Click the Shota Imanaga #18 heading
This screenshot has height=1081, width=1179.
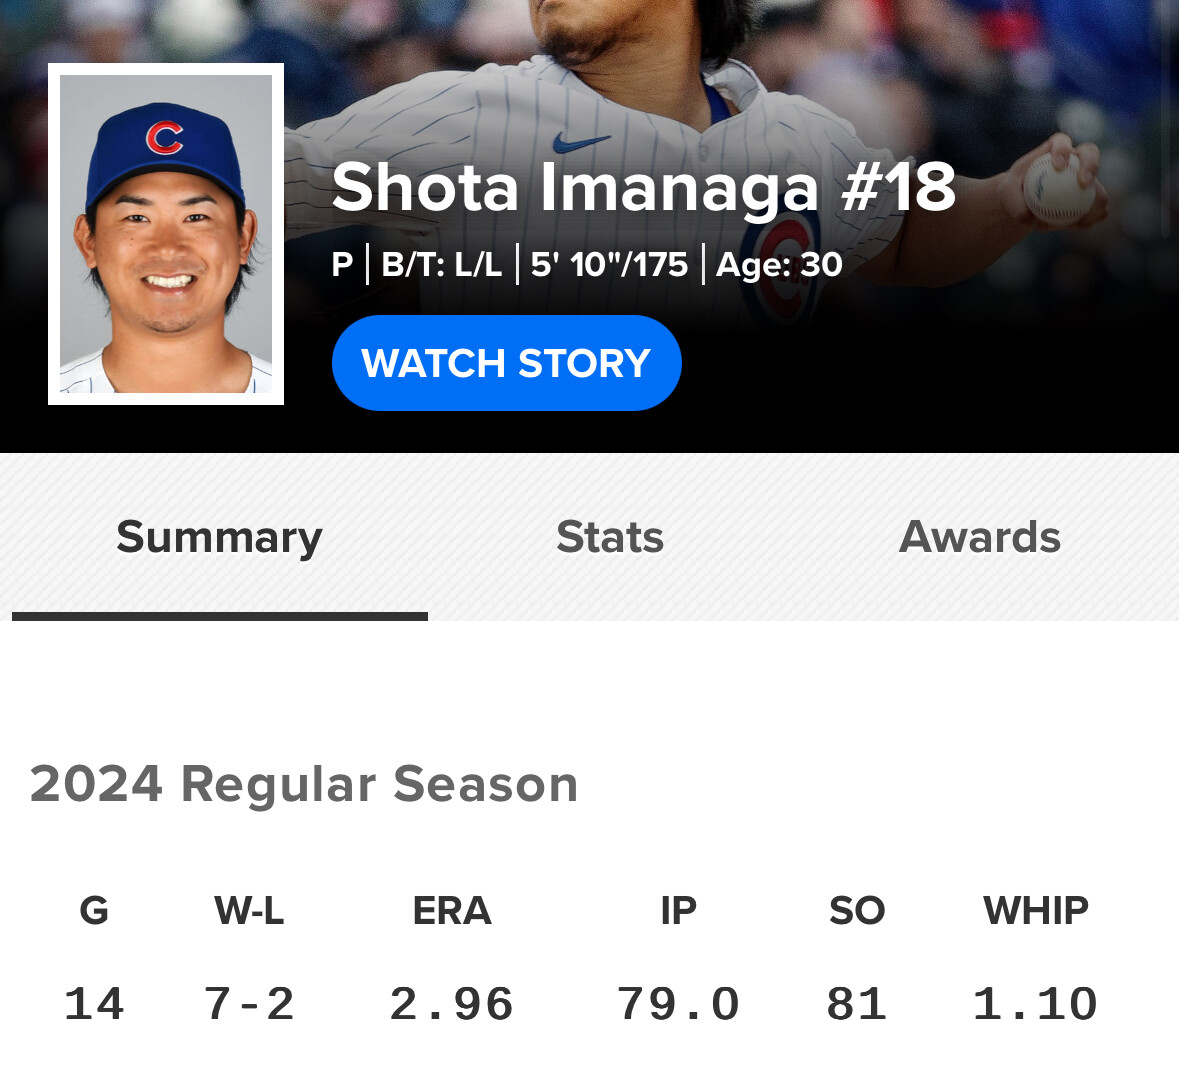click(x=643, y=187)
